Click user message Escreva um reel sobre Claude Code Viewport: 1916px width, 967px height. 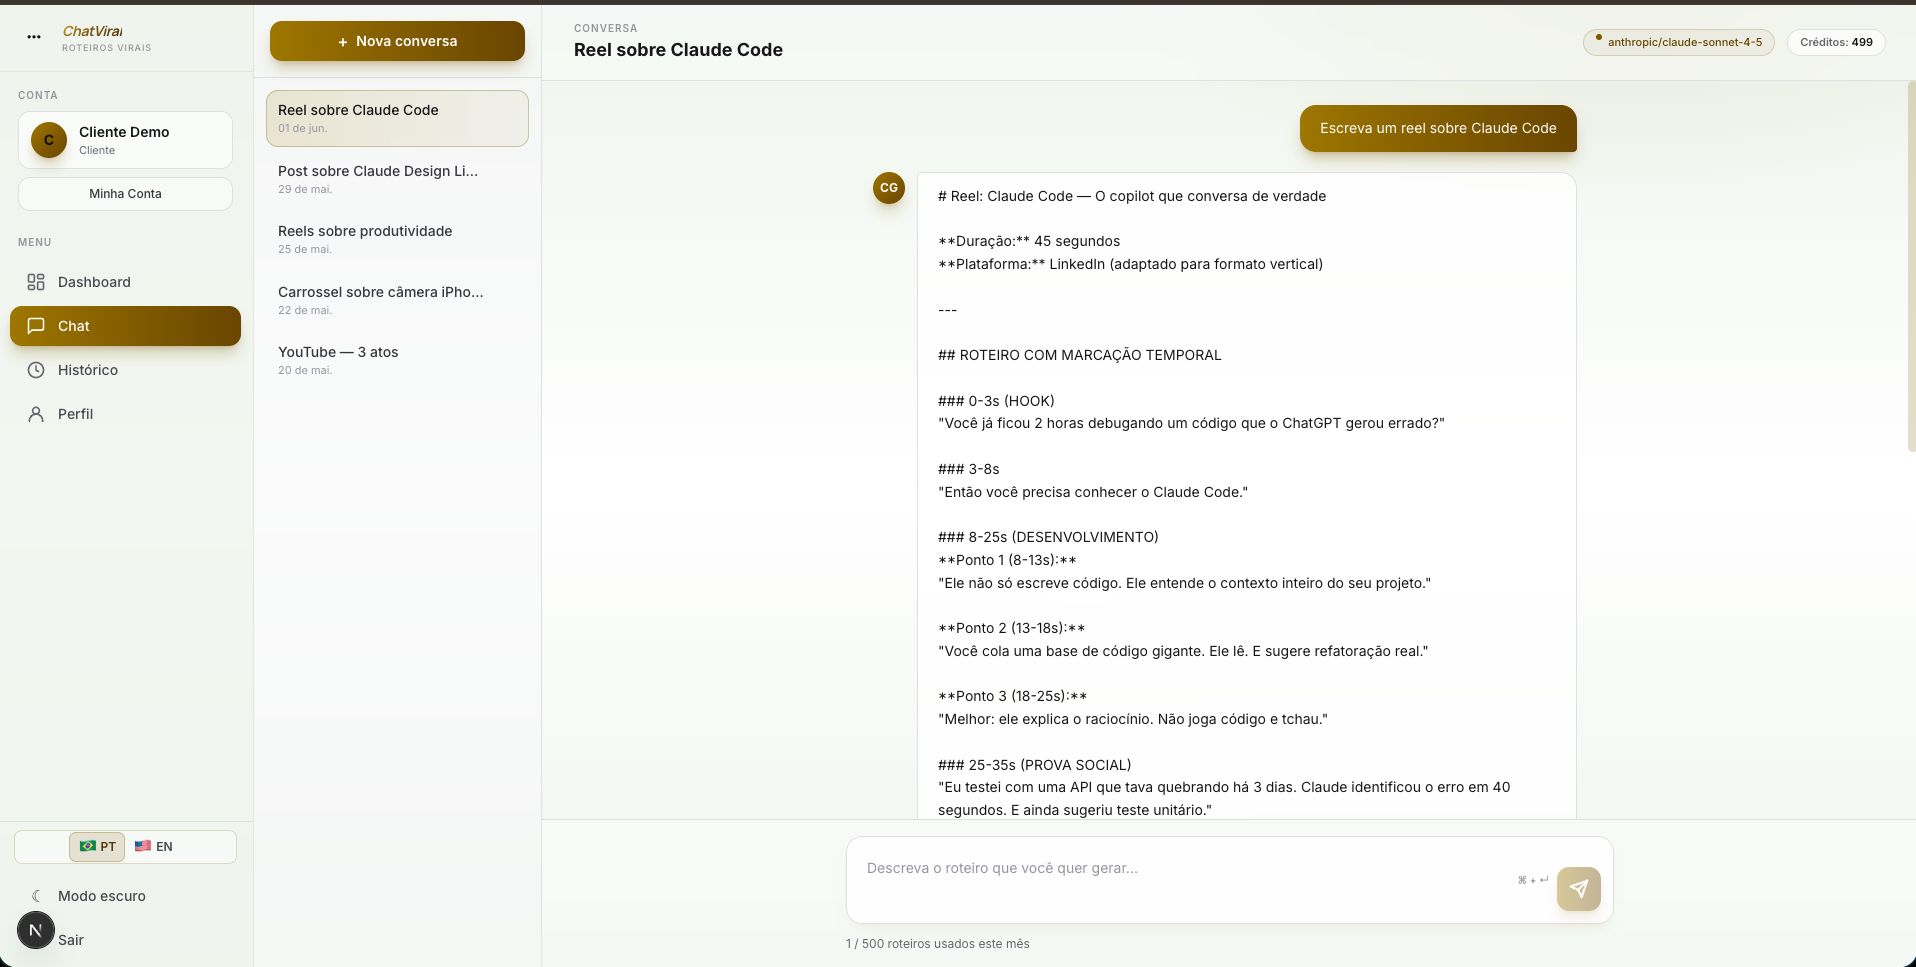click(x=1438, y=128)
